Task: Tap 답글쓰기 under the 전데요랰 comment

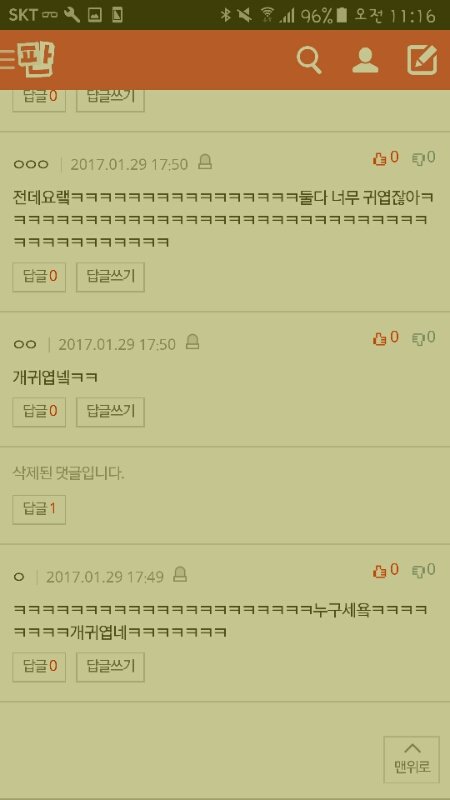Action: coord(110,277)
